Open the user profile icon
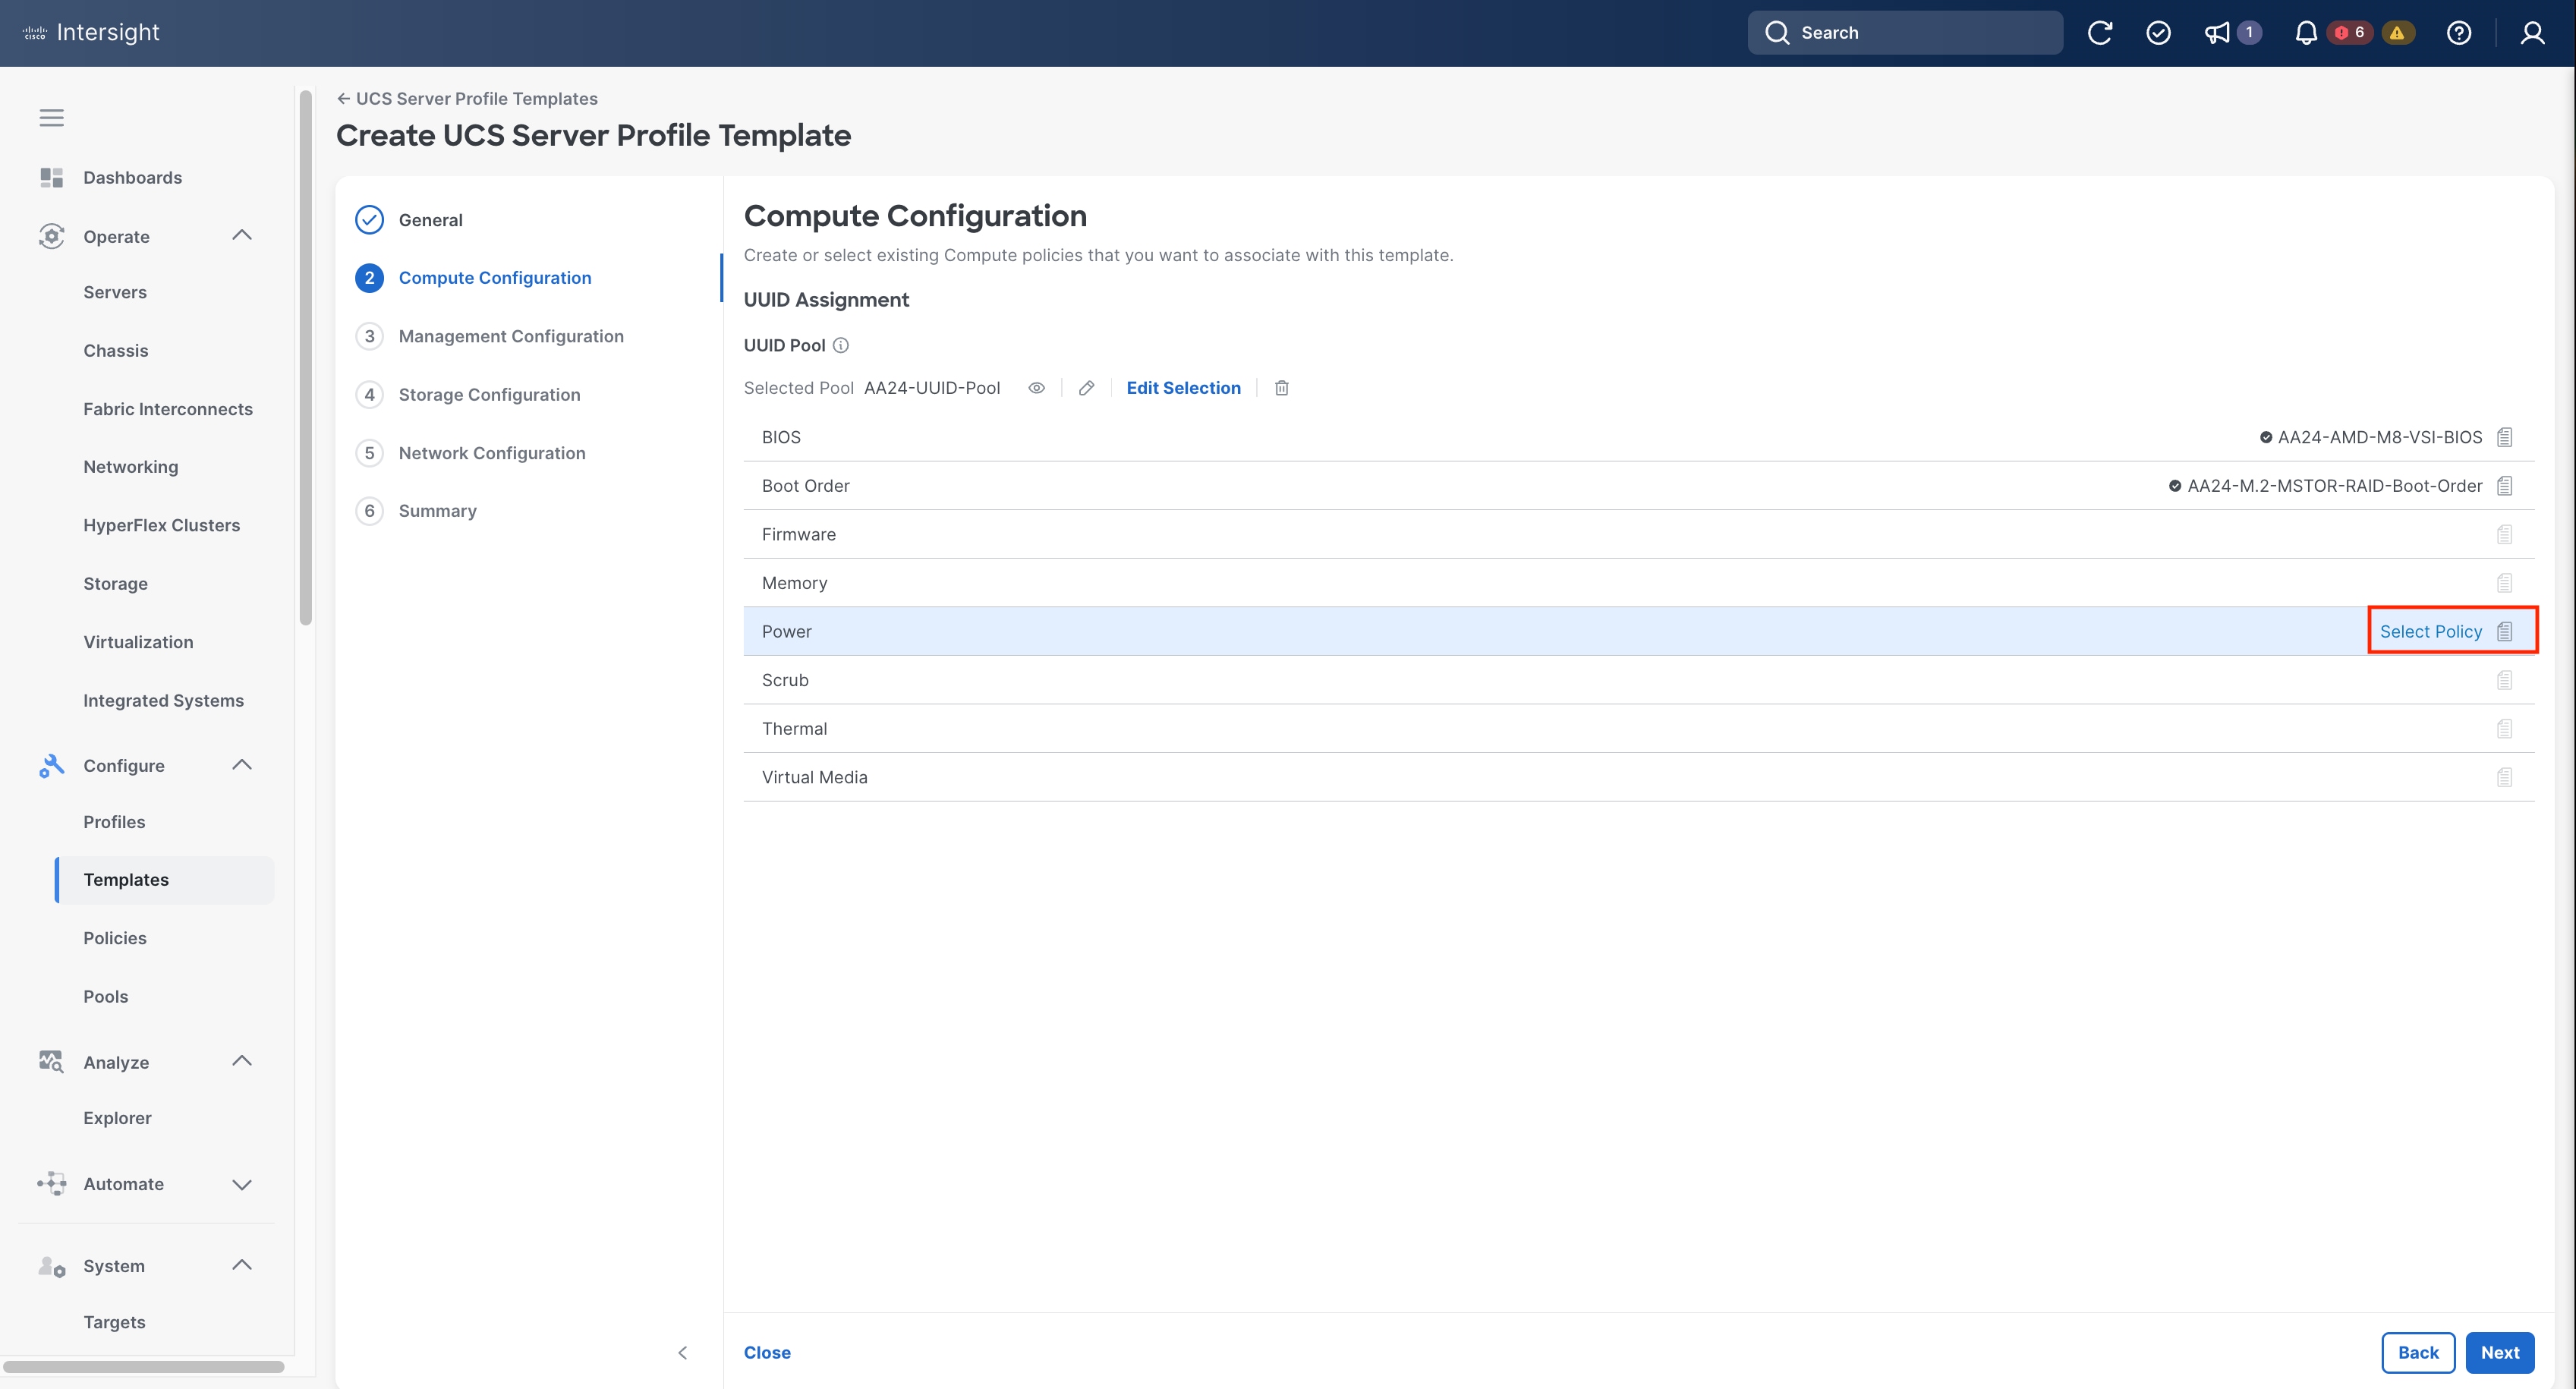 point(2532,32)
